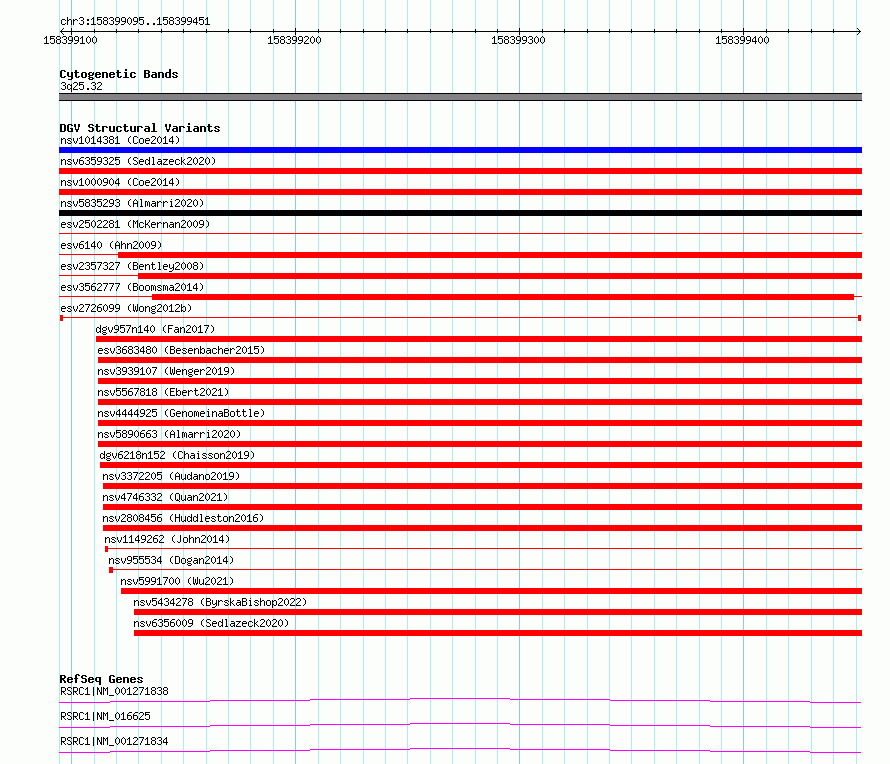Click ruler position 158399300
This screenshot has width=890, height=764.
click(x=518, y=40)
